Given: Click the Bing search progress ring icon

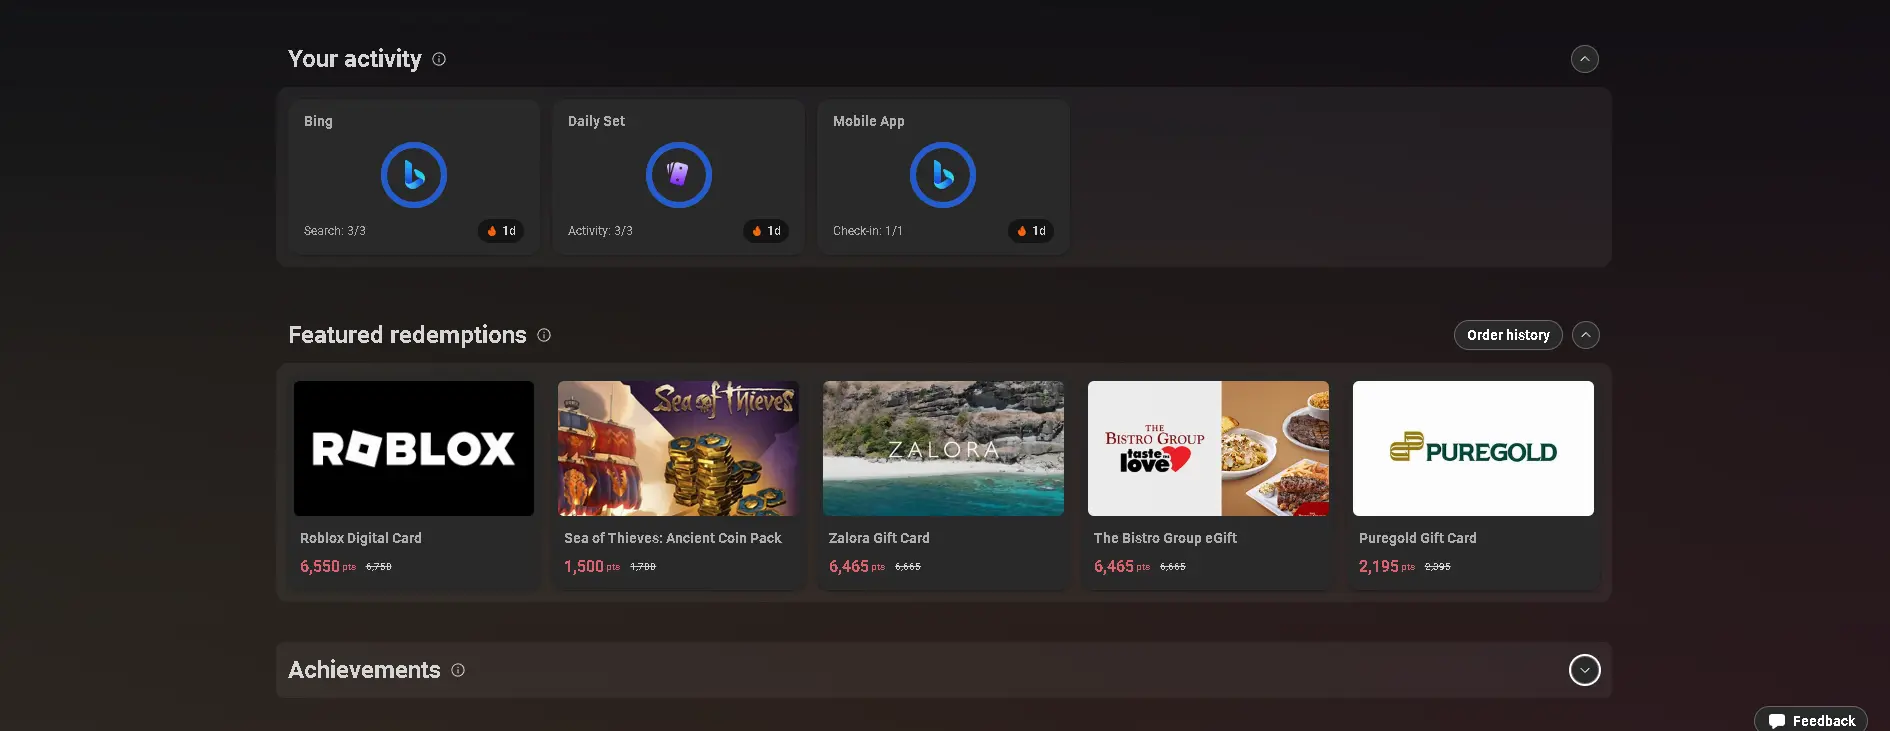Looking at the screenshot, I should 414,175.
